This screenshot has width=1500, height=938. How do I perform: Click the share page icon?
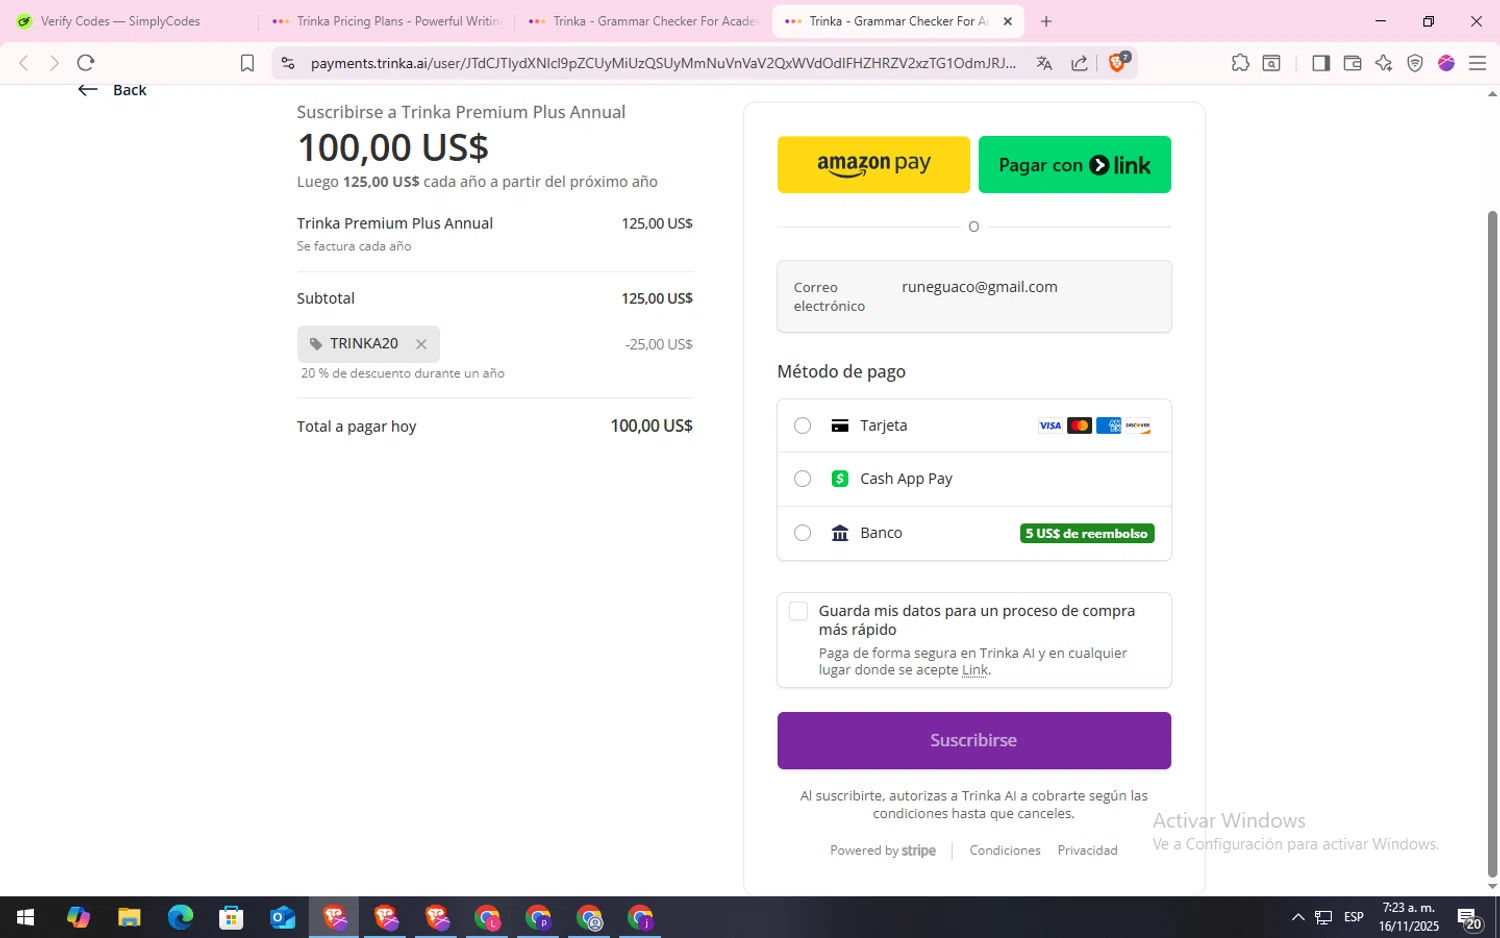pyautogui.click(x=1079, y=63)
